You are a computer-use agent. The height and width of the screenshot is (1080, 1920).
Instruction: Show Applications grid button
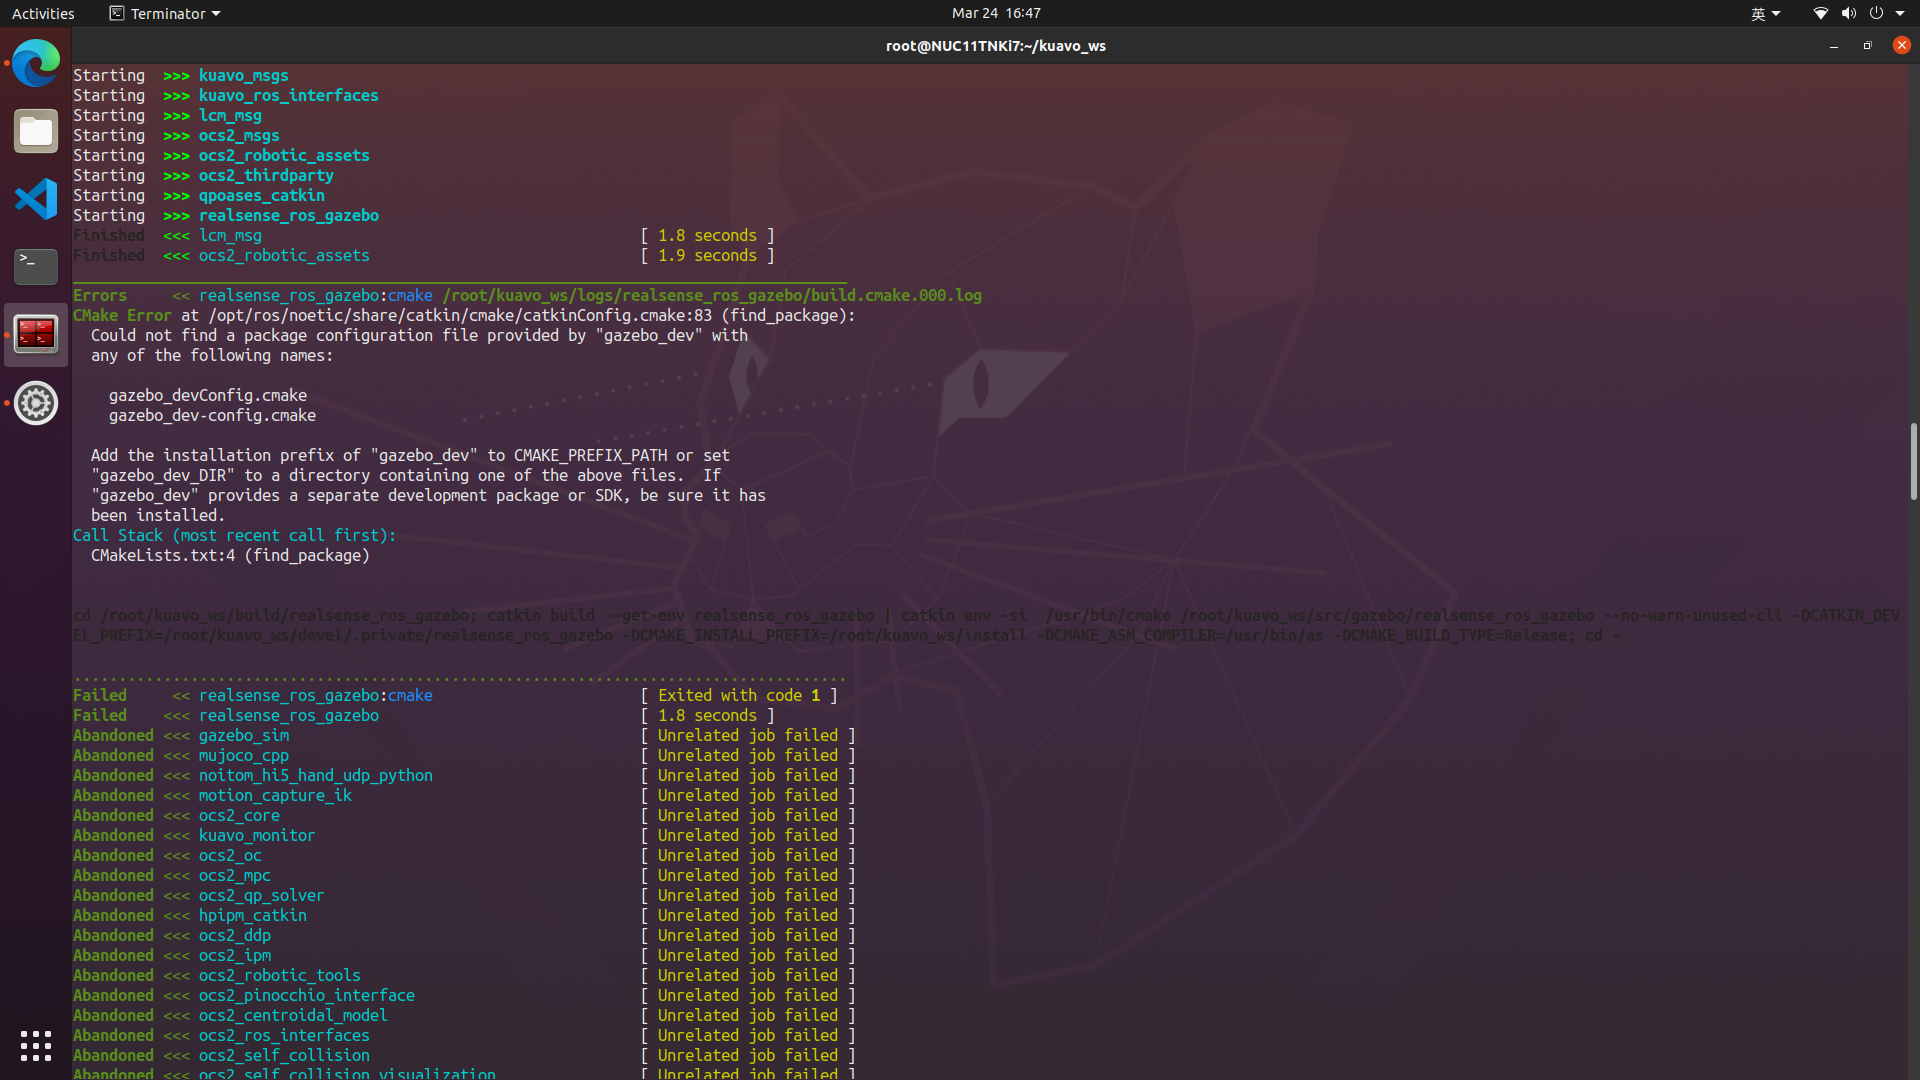(36, 1046)
